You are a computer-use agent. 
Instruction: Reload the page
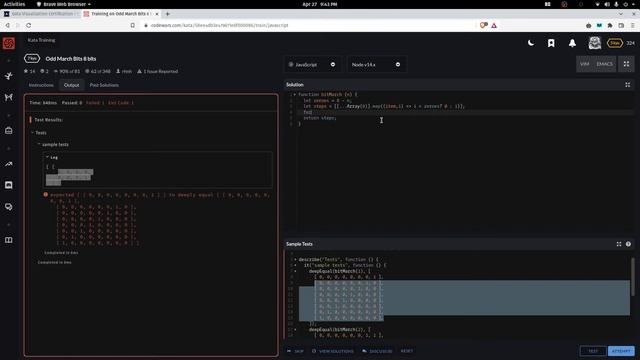(x=29, y=25)
